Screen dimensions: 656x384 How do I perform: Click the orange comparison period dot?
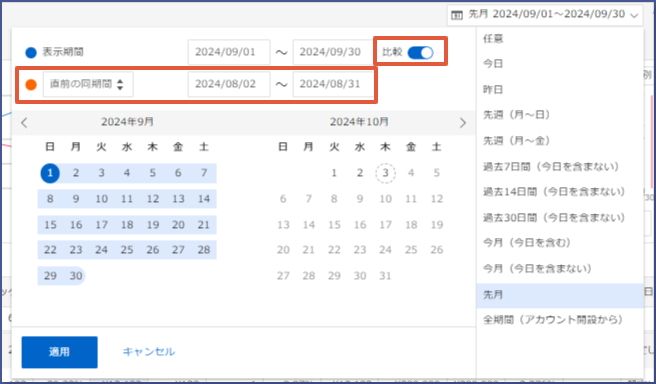tap(31, 84)
